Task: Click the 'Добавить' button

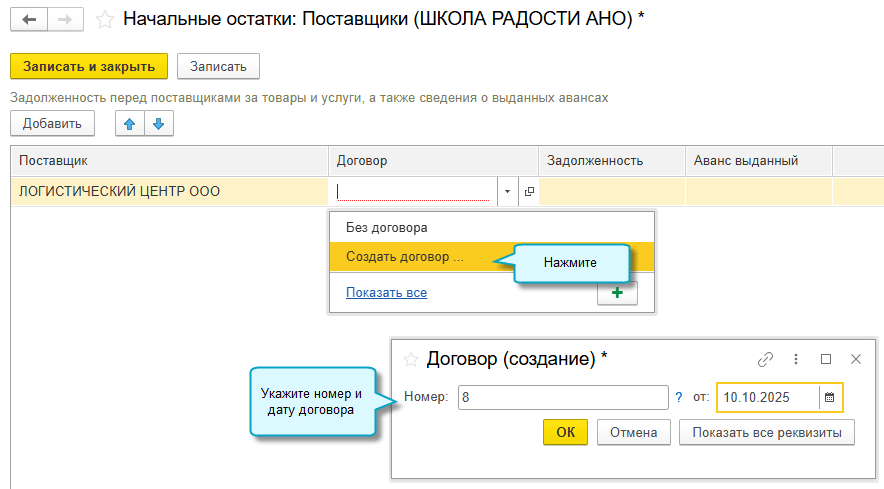Action: 52,123
